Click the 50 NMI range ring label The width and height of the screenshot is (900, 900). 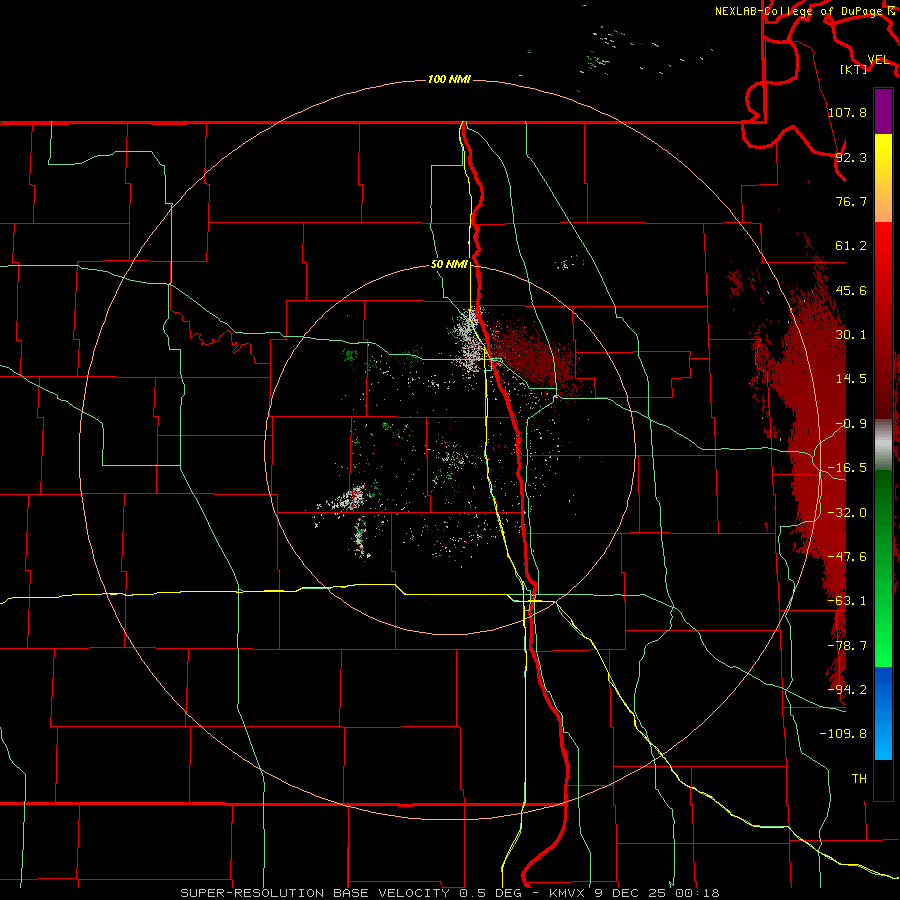[449, 265]
